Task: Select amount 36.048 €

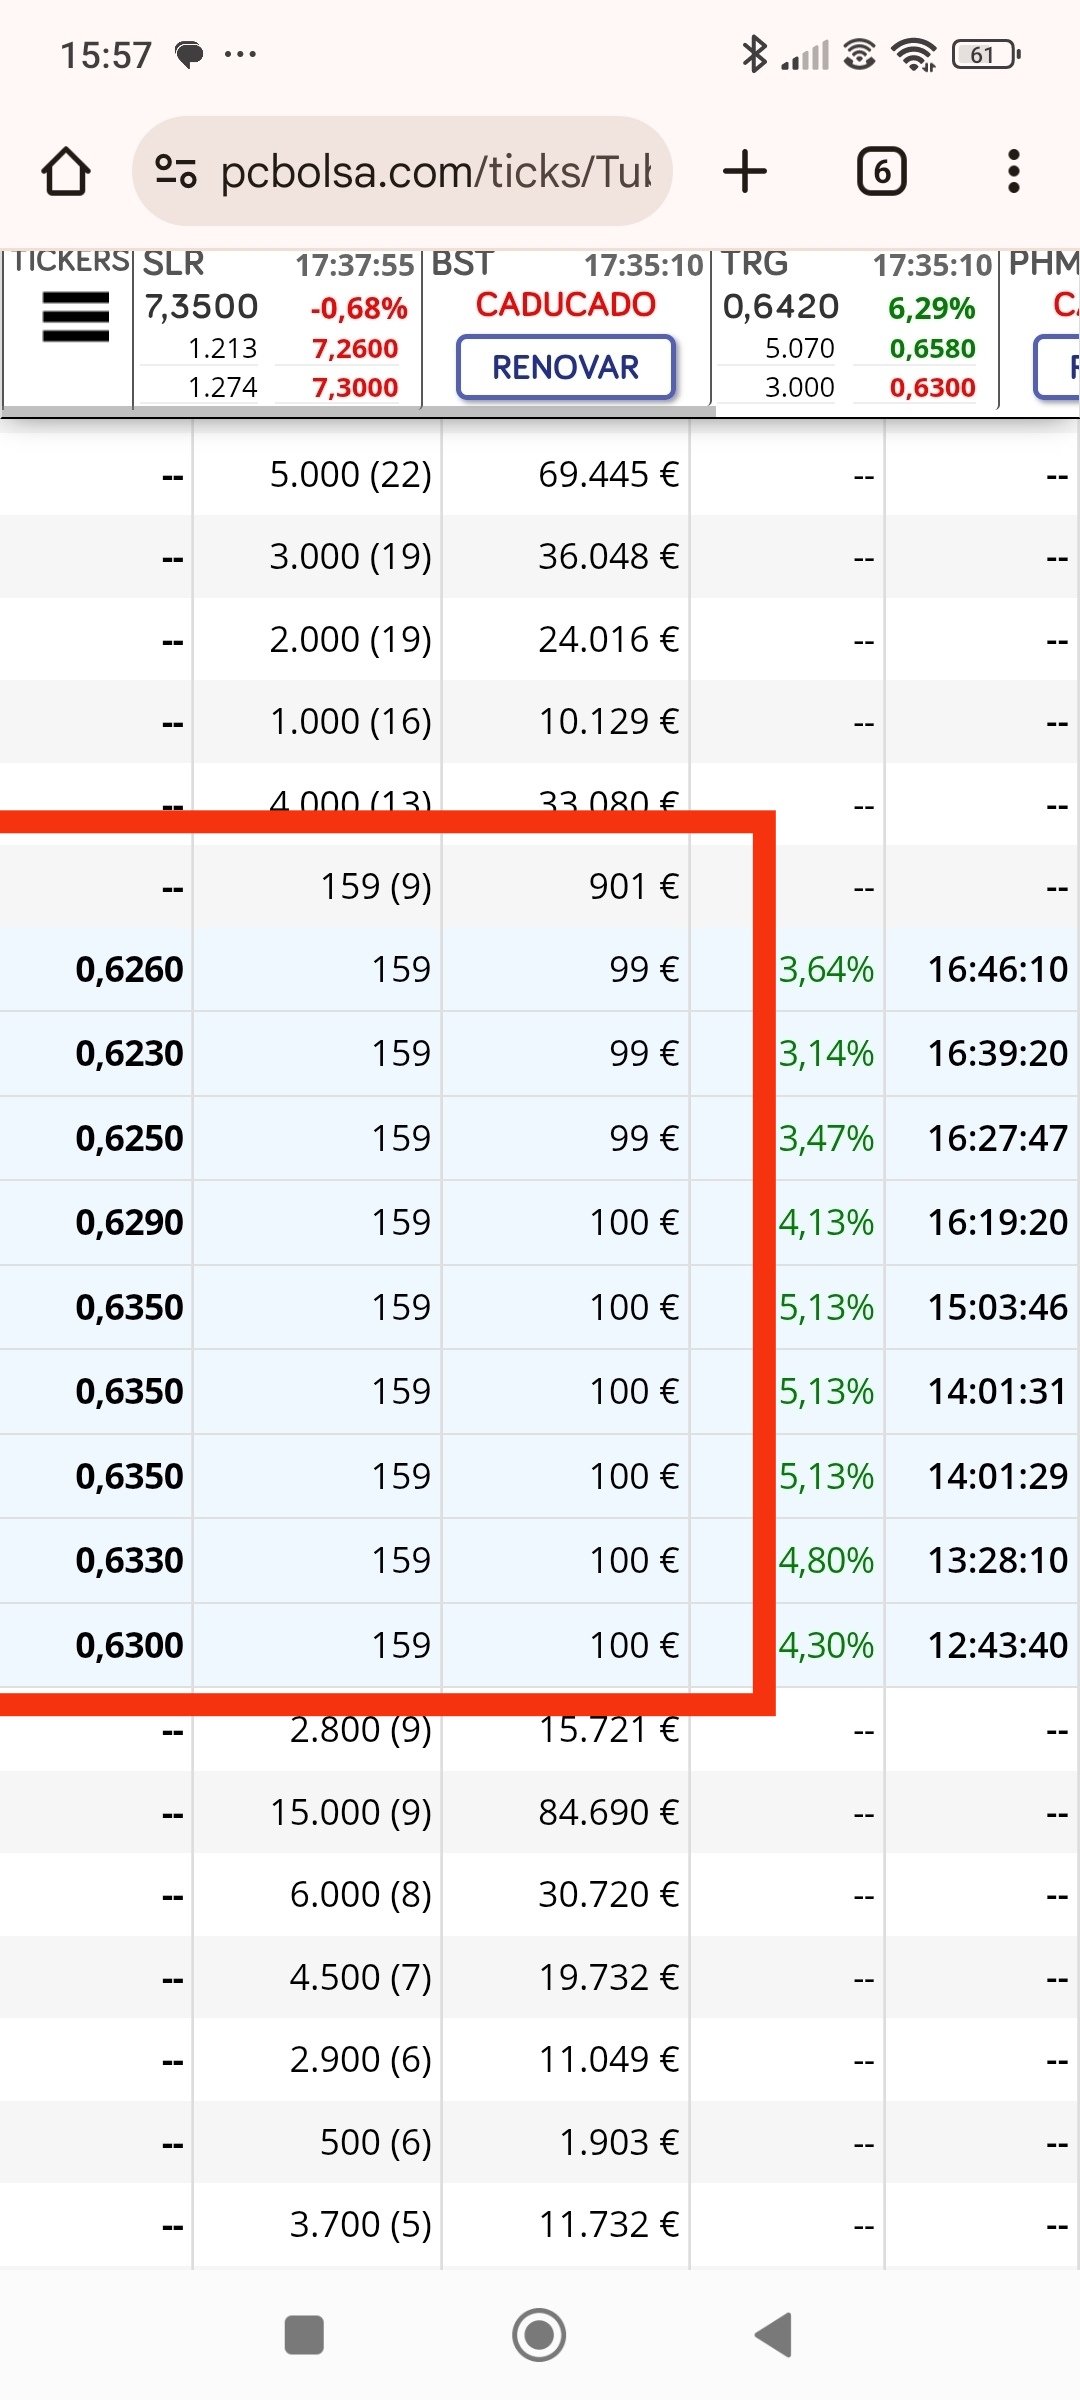Action: point(608,556)
